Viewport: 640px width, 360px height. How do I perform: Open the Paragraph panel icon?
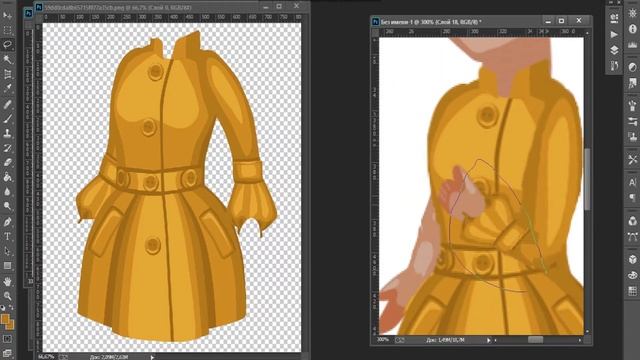tap(632, 198)
